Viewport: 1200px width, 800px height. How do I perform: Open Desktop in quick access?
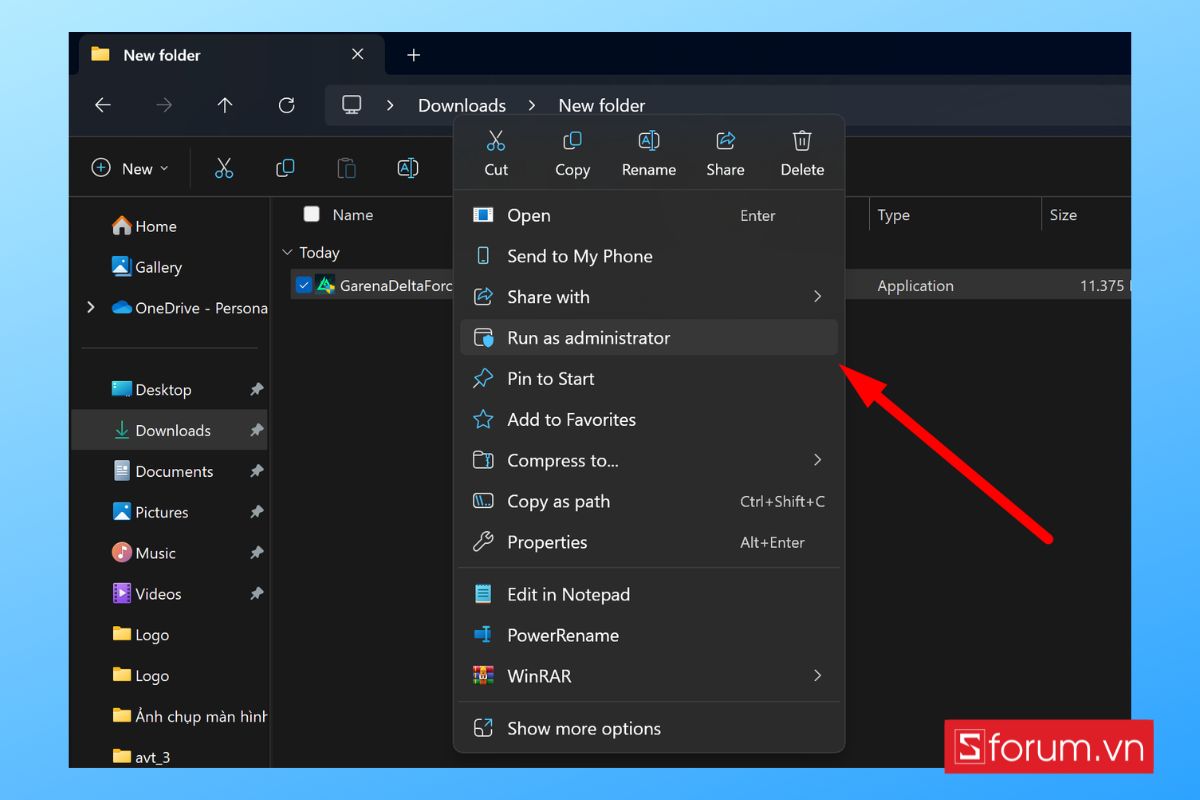coord(151,390)
